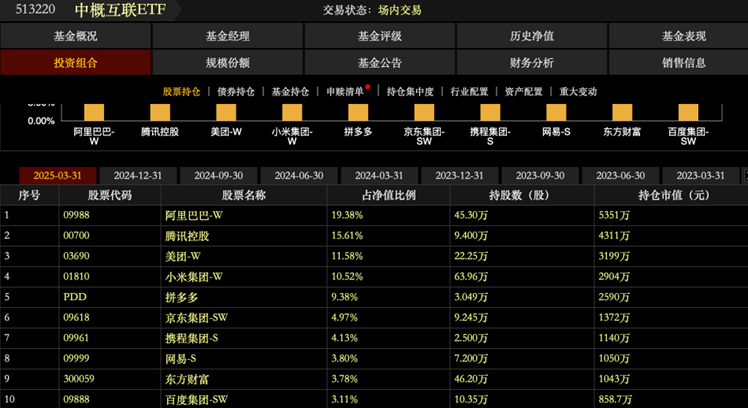Screen dimensions: 748x408
Task: Sort by 持股数（股） column header
Action: (x=522, y=195)
